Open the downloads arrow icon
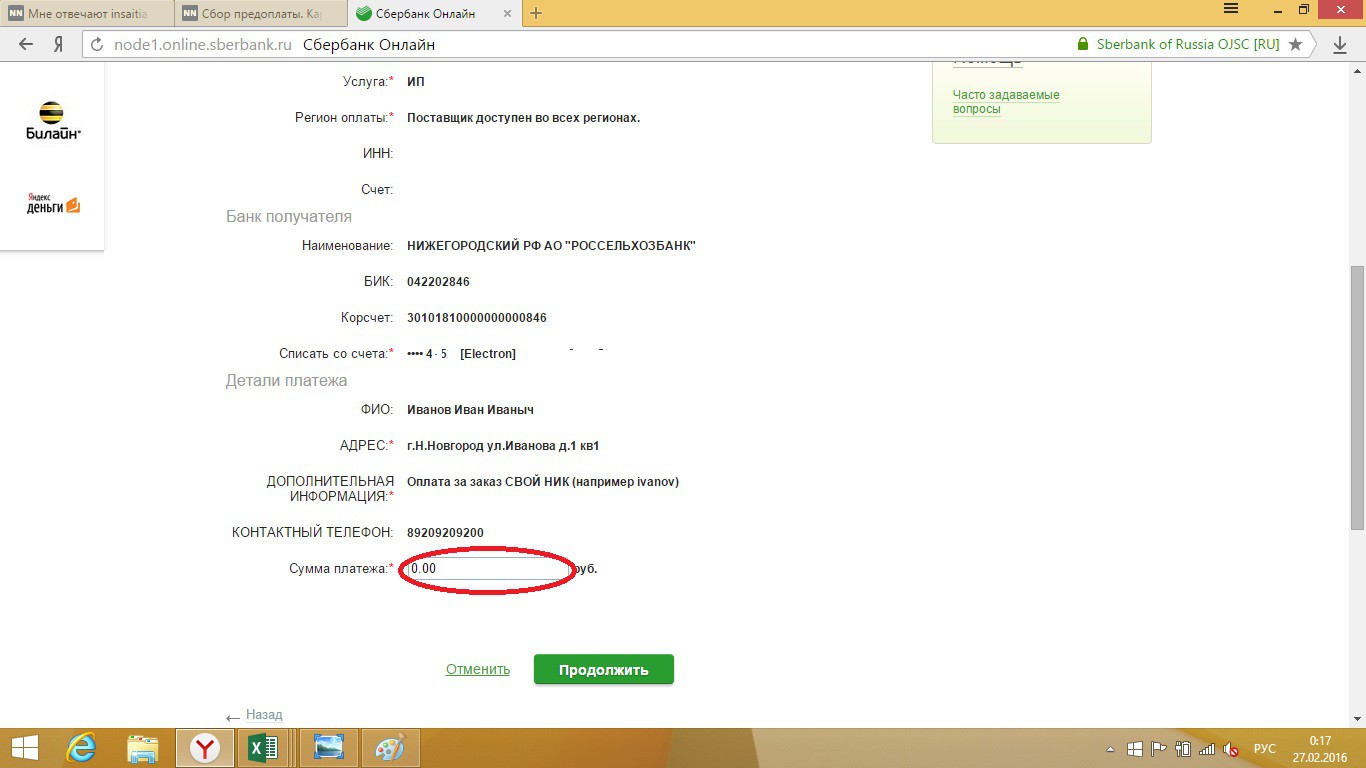This screenshot has width=1366, height=768. click(1340, 44)
